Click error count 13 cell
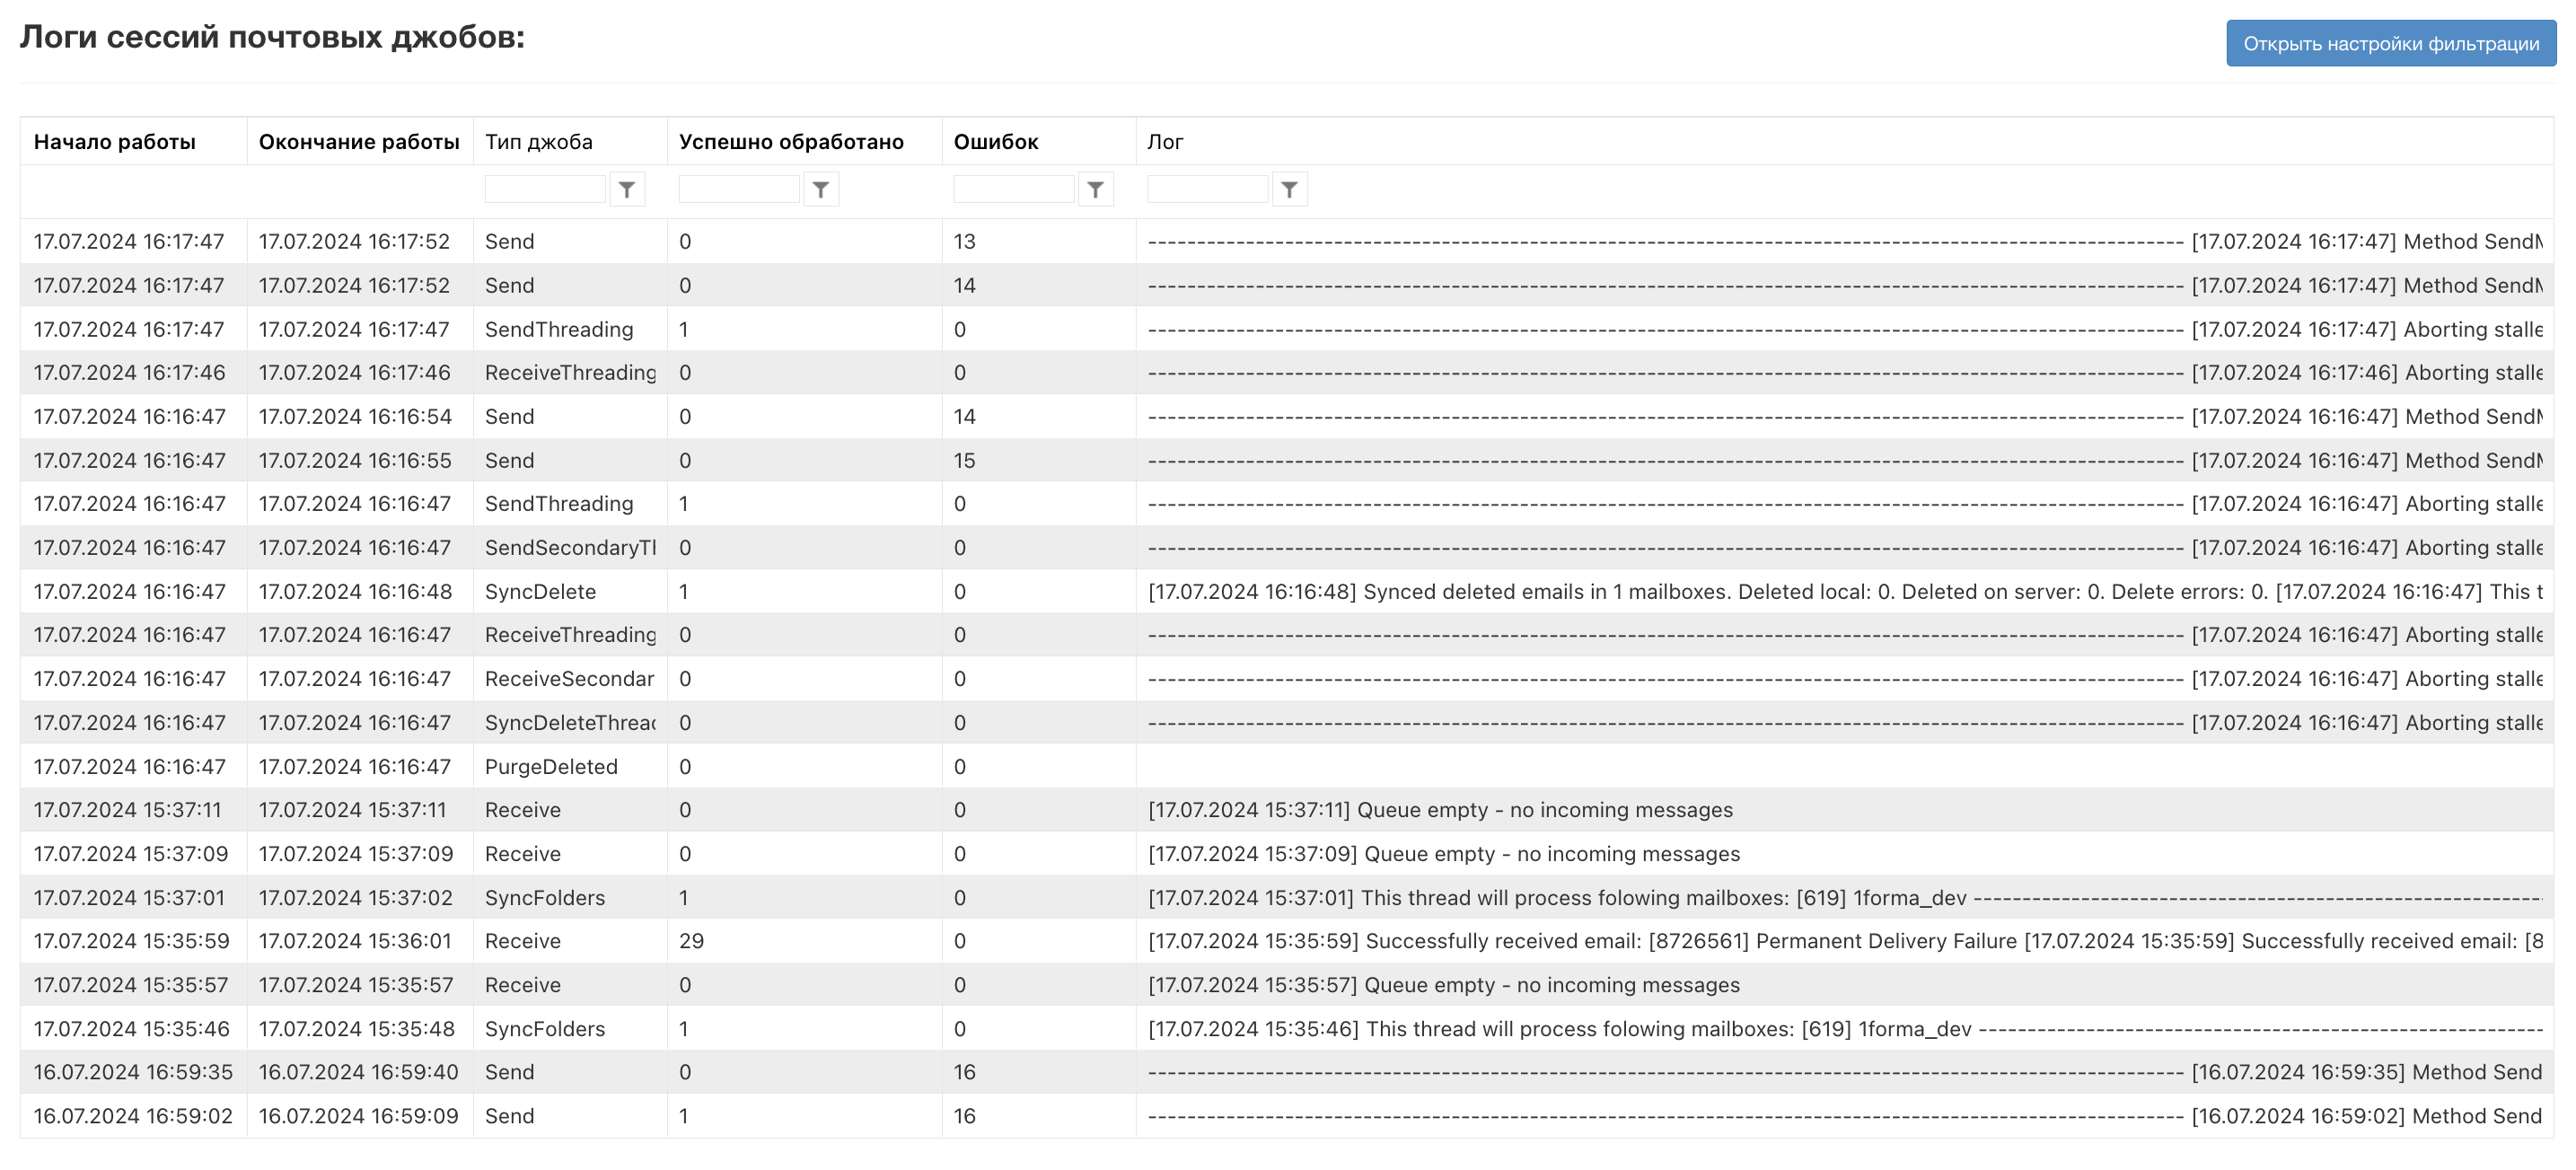The width and height of the screenshot is (2576, 1170). coord(965,242)
